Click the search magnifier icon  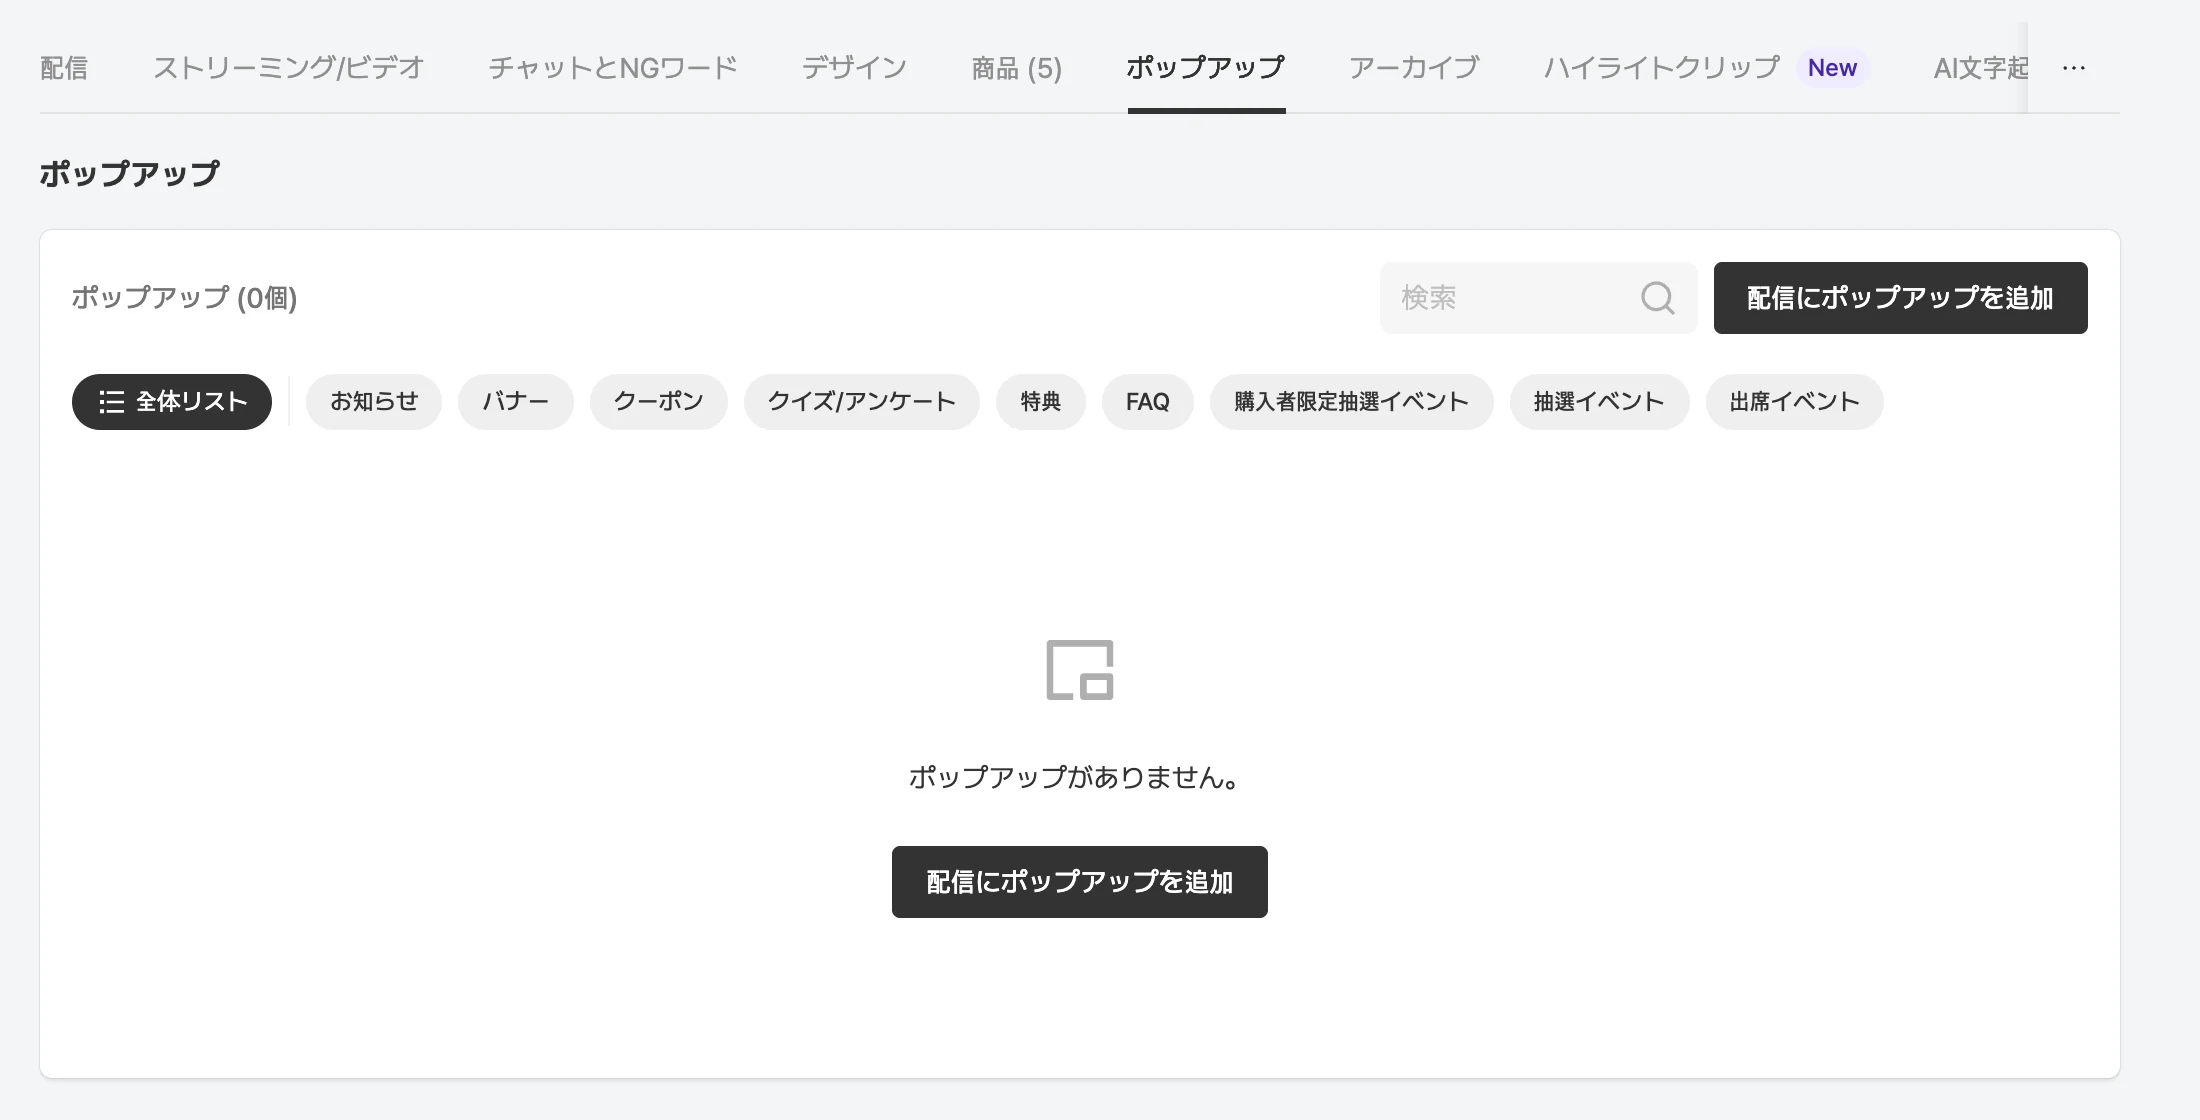(x=1657, y=298)
